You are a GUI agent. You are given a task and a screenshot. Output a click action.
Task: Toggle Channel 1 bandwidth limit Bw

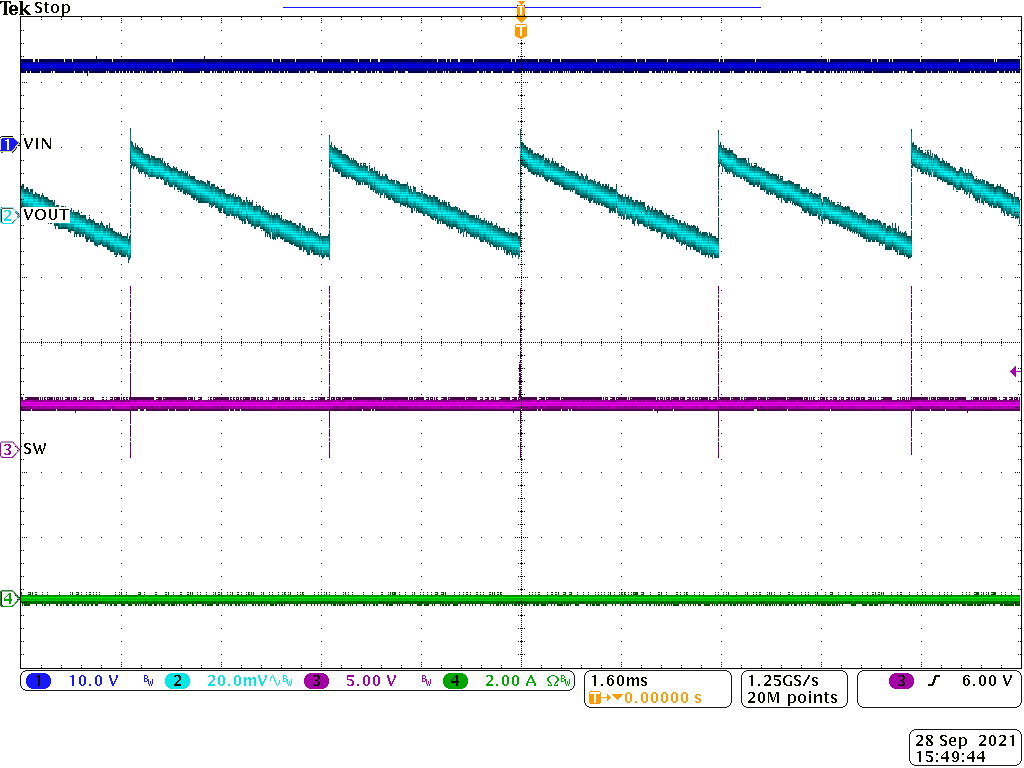click(146, 681)
